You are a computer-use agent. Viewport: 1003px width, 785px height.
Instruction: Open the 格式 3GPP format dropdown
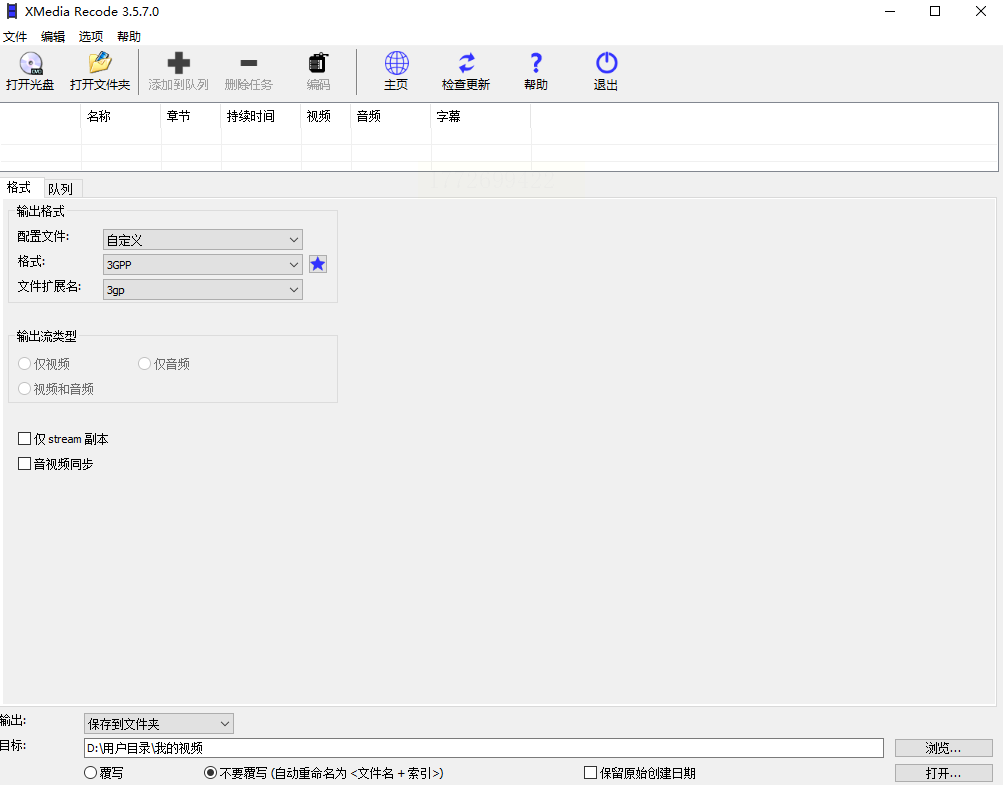click(203, 265)
